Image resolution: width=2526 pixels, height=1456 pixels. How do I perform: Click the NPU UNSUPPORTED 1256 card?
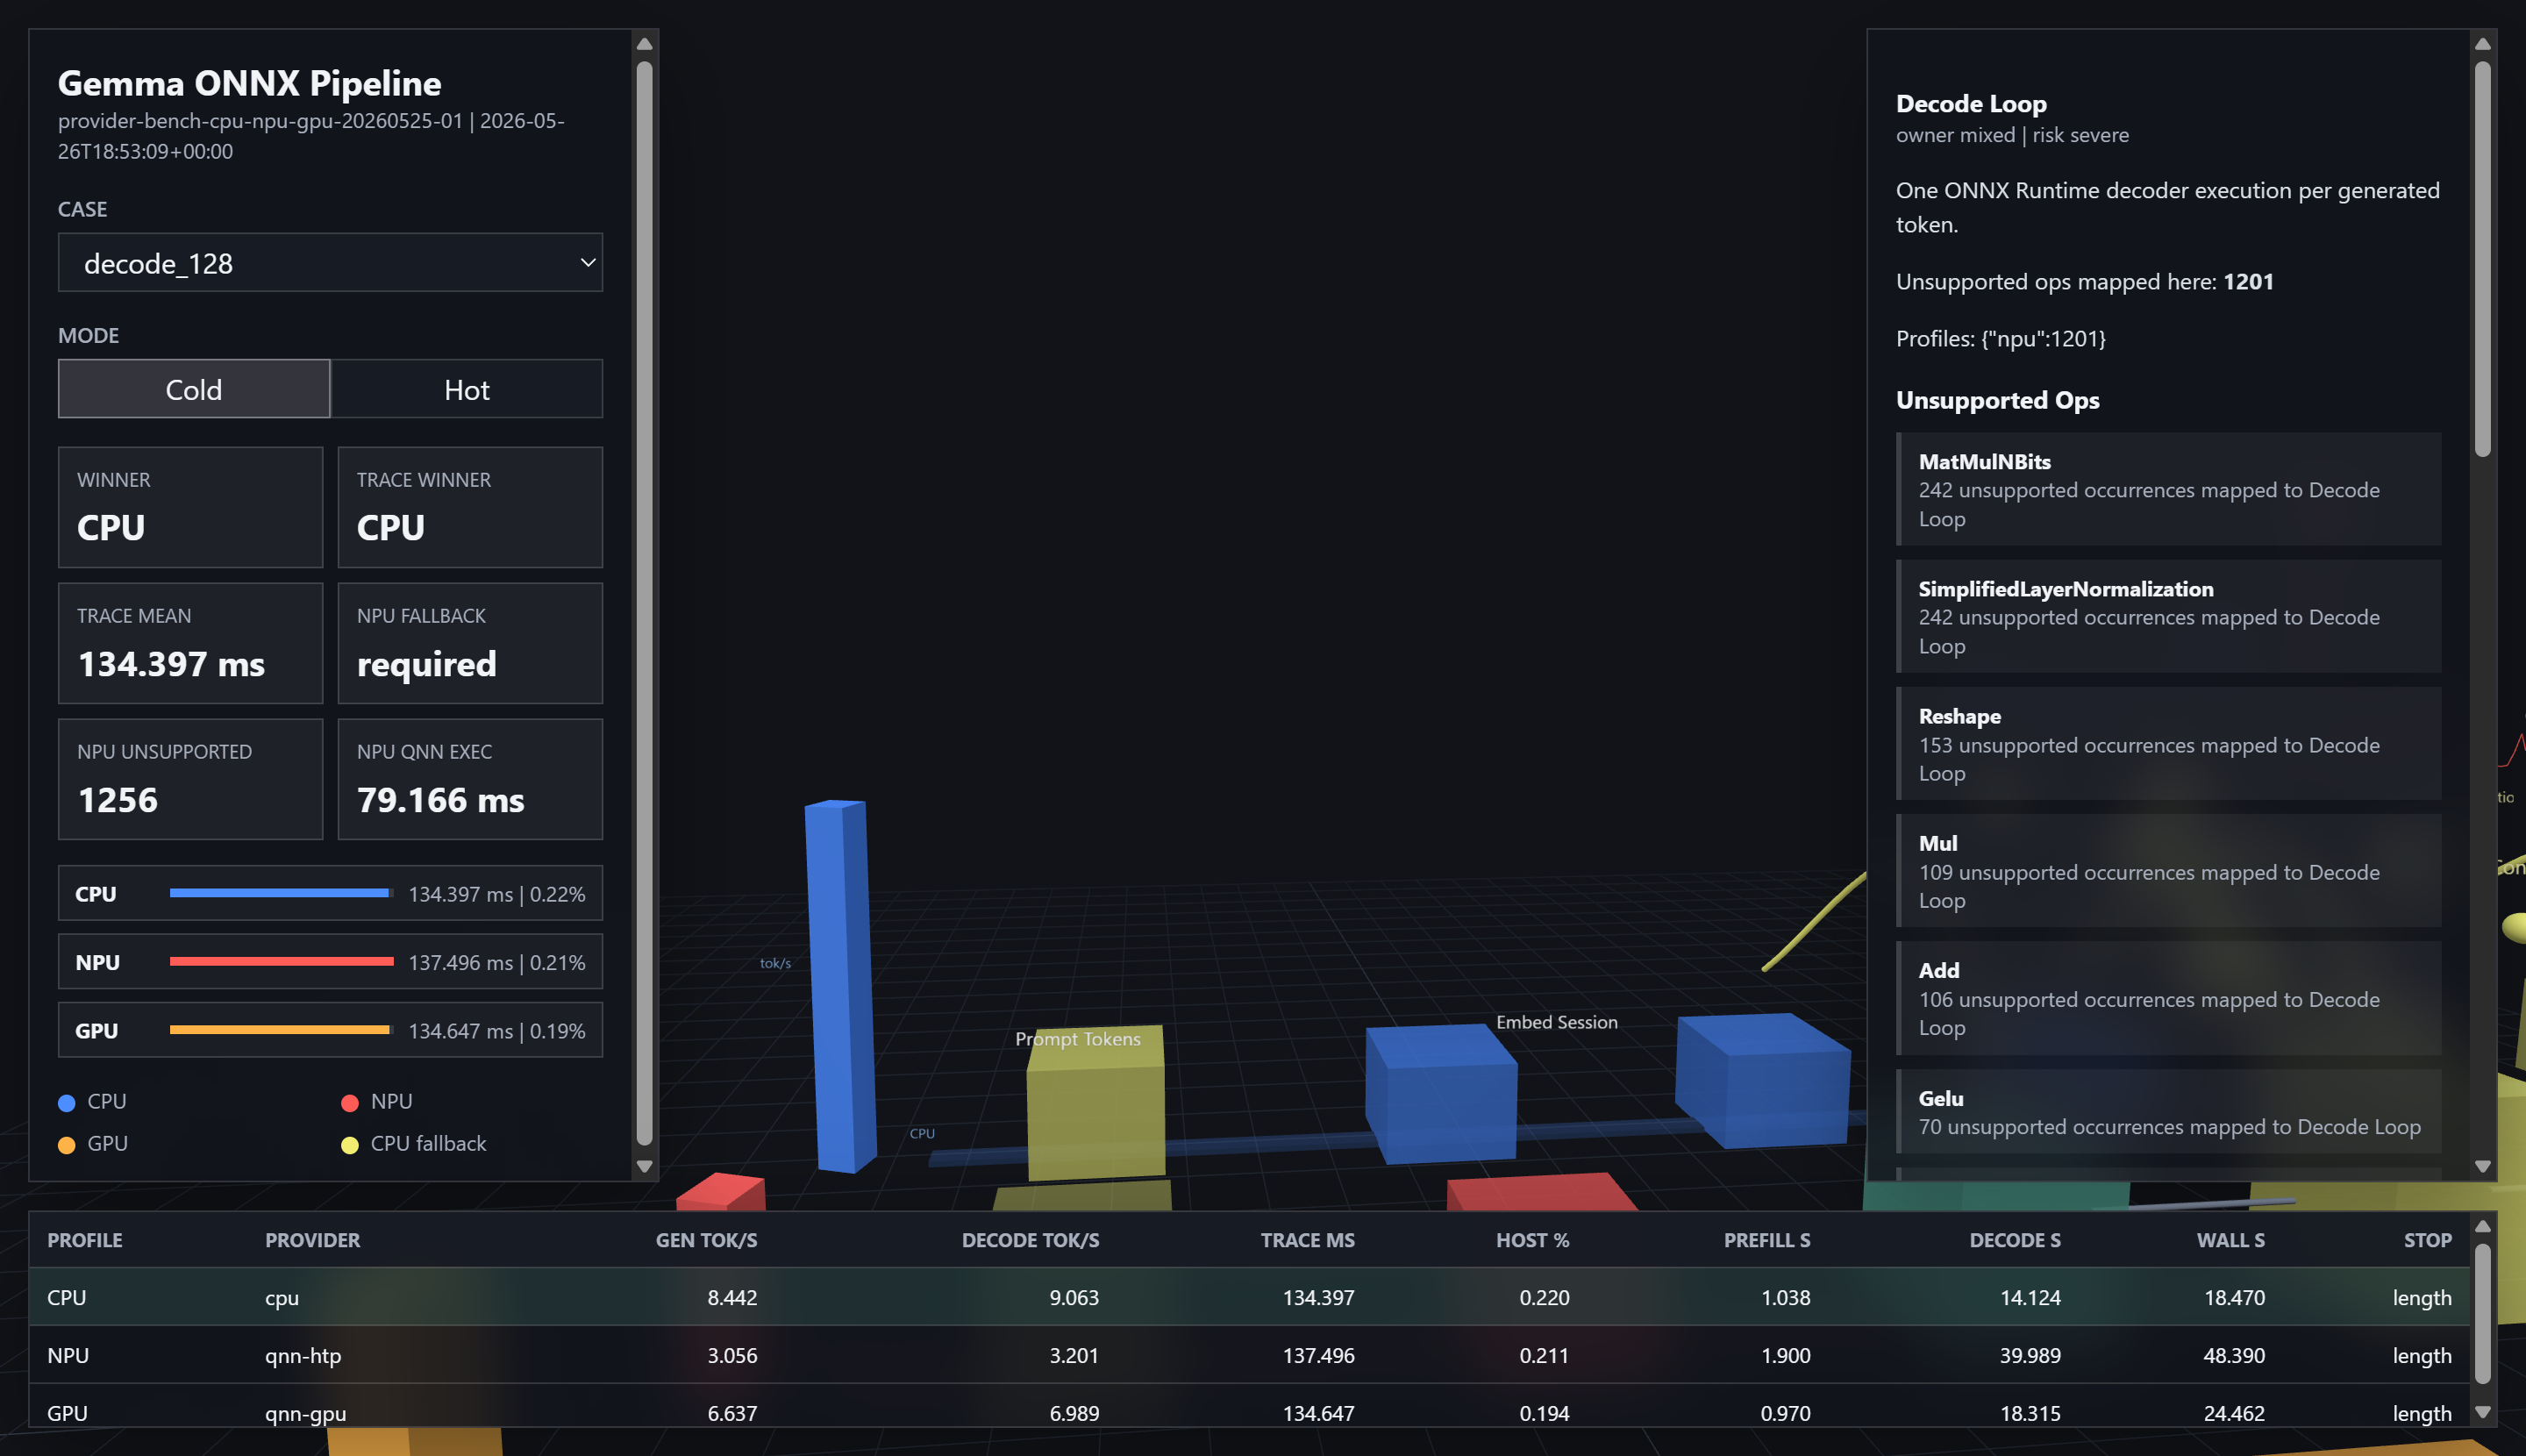click(x=190, y=779)
